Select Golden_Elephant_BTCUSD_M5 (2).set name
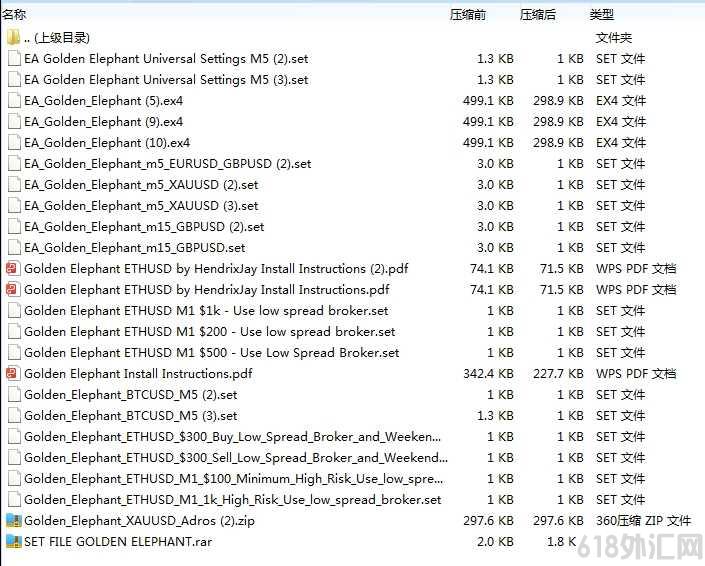The height and width of the screenshot is (566, 705). pos(131,395)
